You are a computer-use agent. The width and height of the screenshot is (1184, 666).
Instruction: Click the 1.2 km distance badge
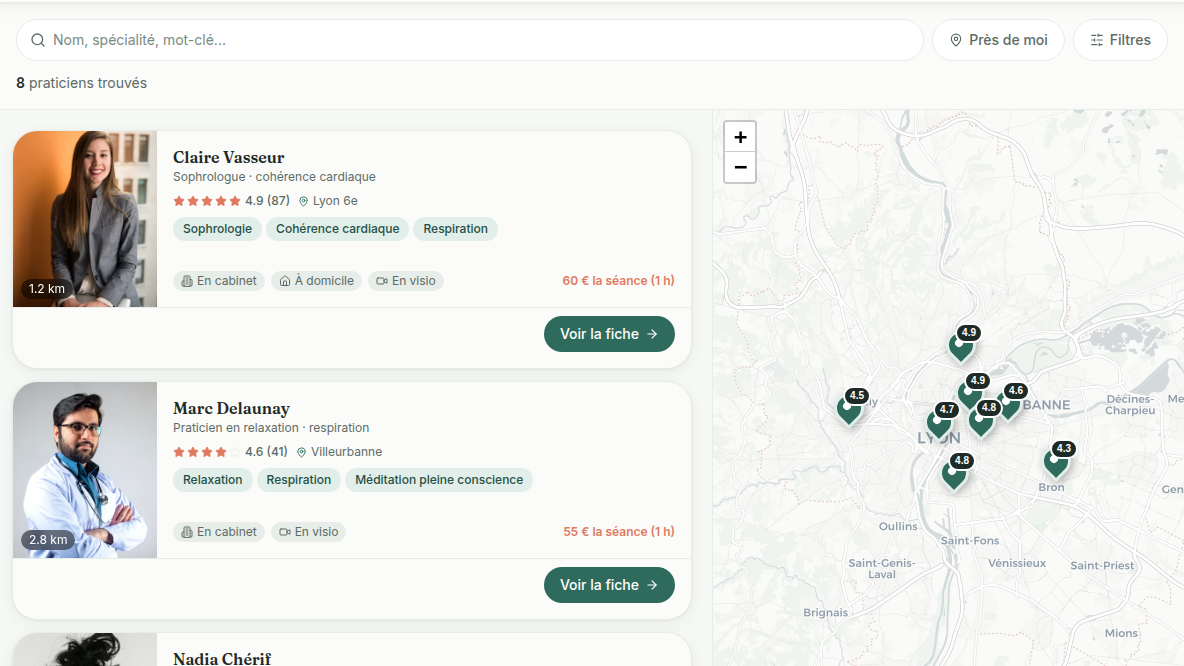(47, 288)
